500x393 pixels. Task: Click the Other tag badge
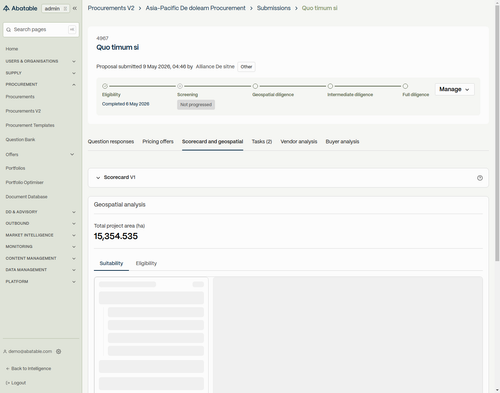246,67
